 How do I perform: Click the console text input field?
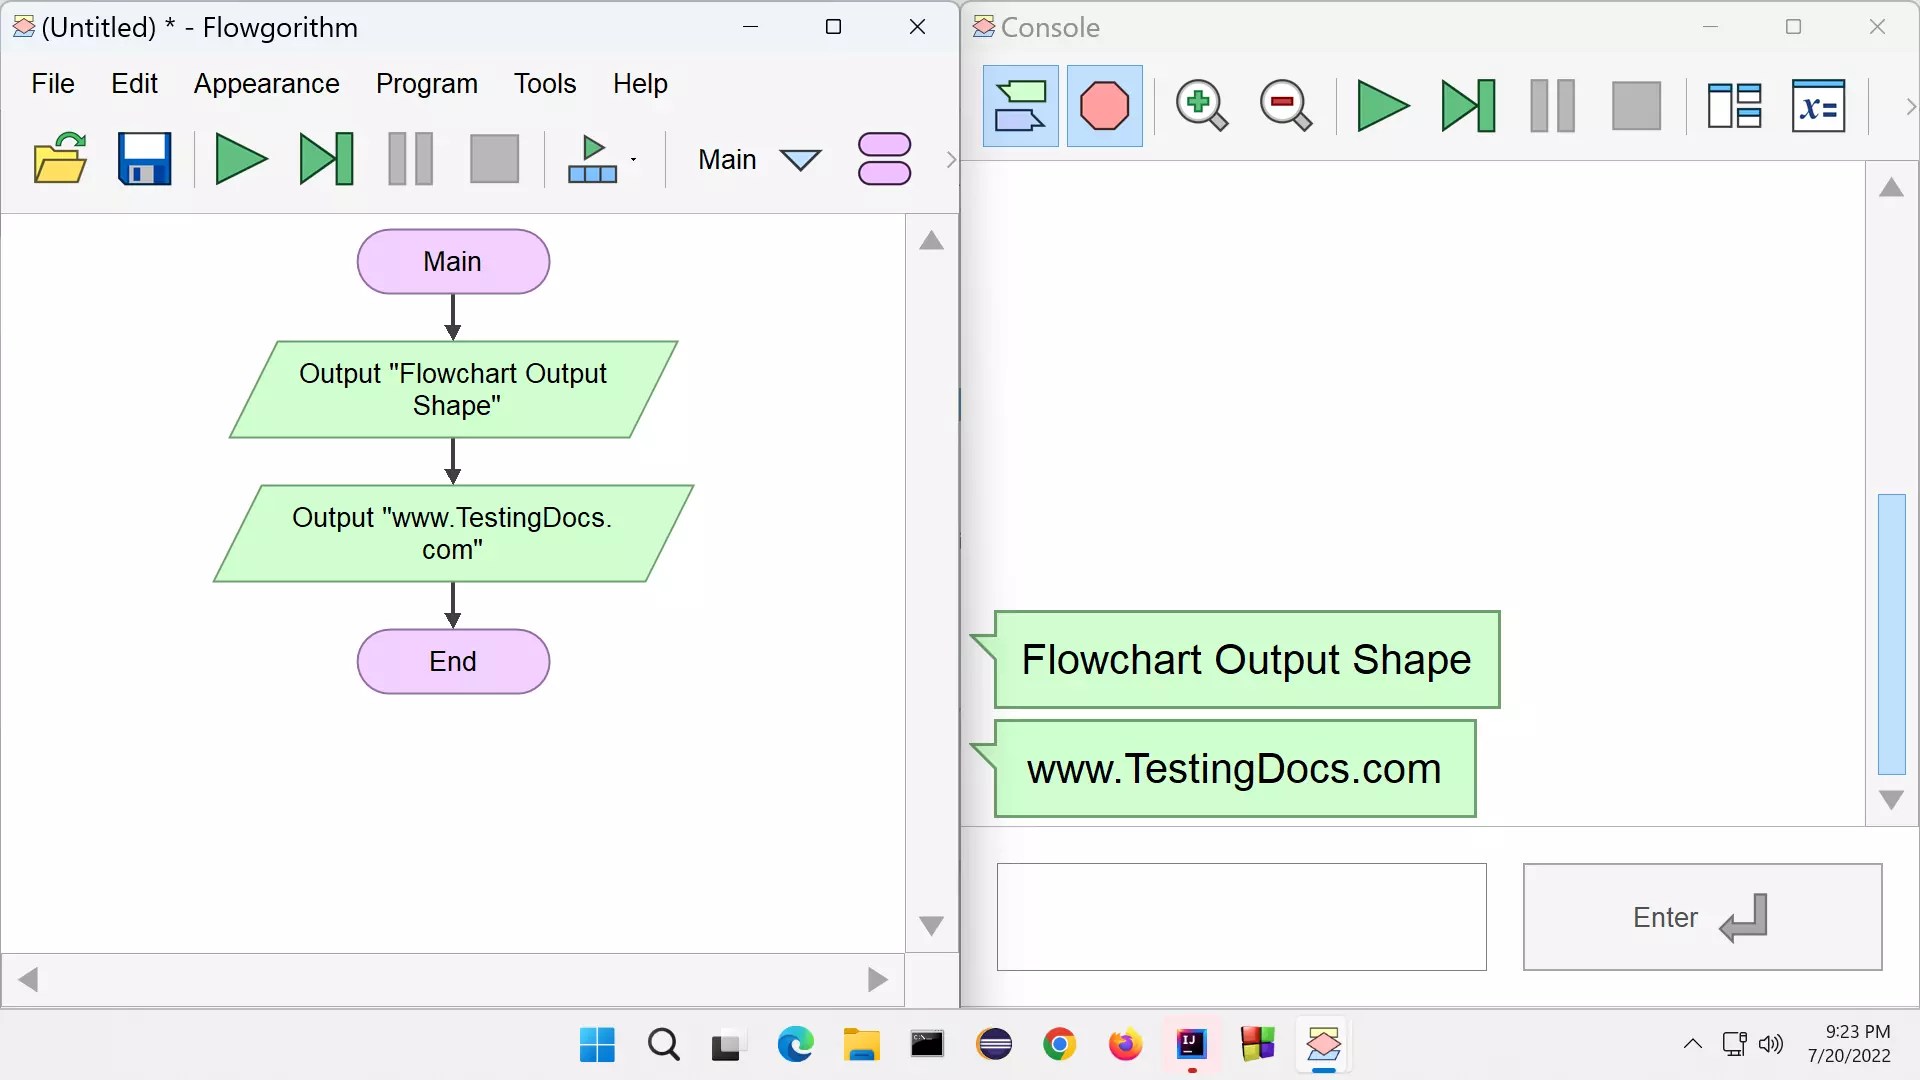click(1241, 917)
